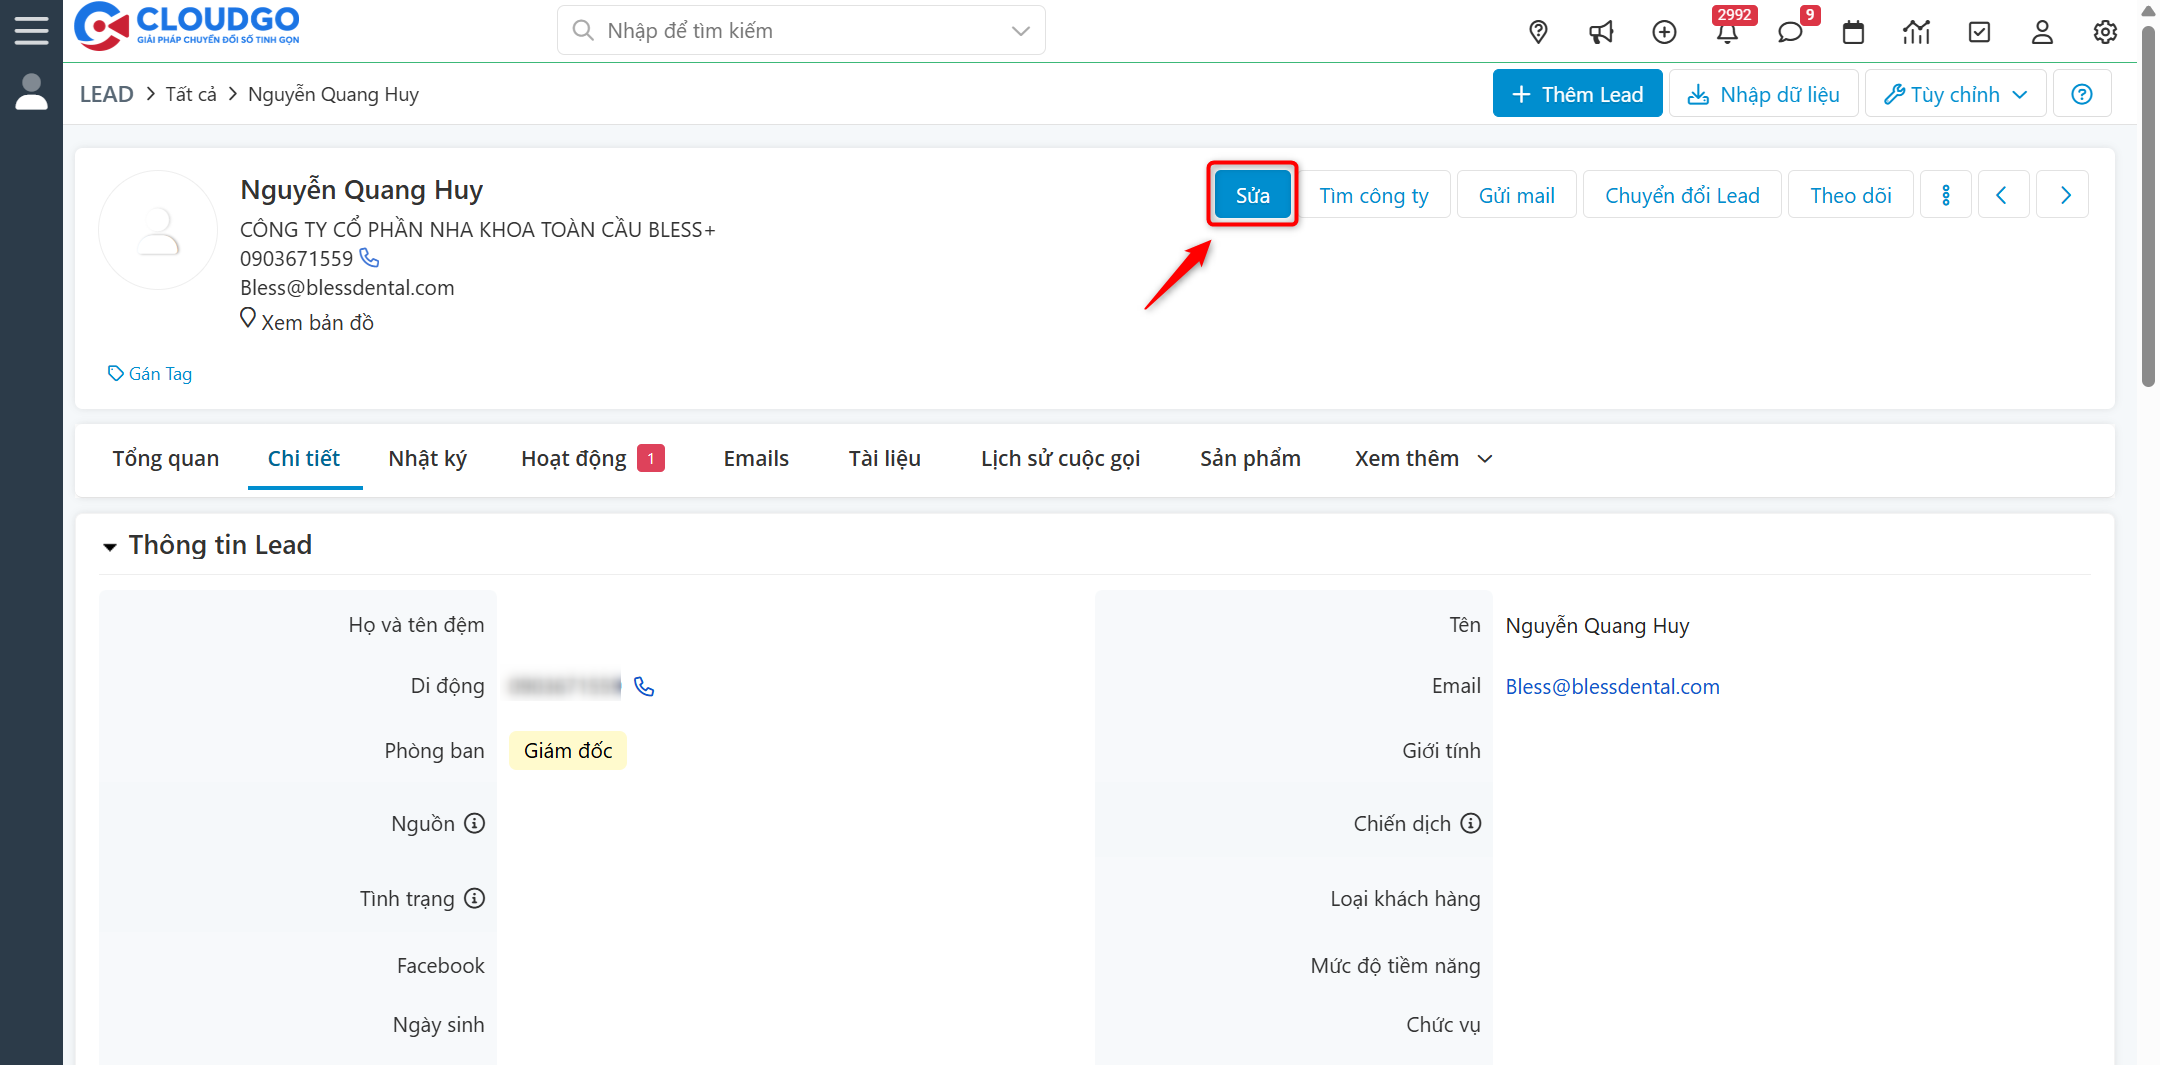Open the analytics chart icon

pyautogui.click(x=1916, y=31)
